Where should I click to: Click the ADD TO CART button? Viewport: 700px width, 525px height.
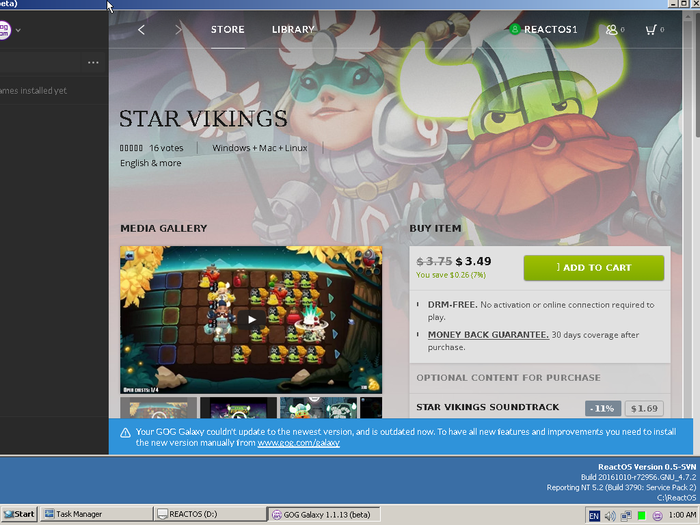(594, 268)
